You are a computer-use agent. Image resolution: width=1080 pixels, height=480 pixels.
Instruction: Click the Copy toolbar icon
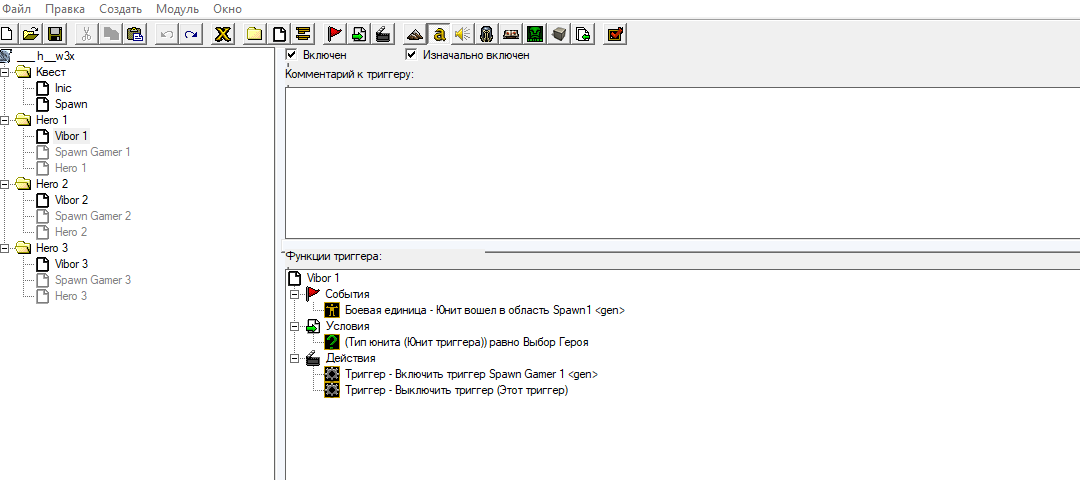click(x=110, y=33)
